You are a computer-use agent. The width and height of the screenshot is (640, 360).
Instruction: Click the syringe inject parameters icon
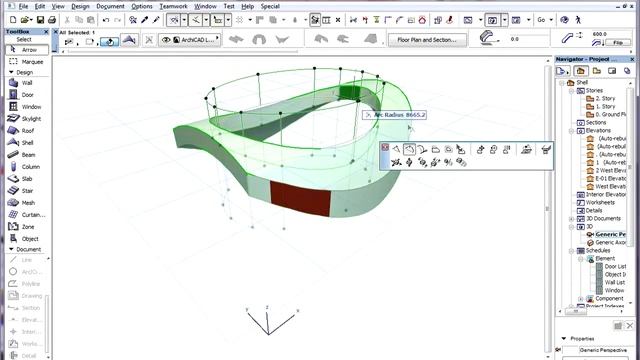156,20
